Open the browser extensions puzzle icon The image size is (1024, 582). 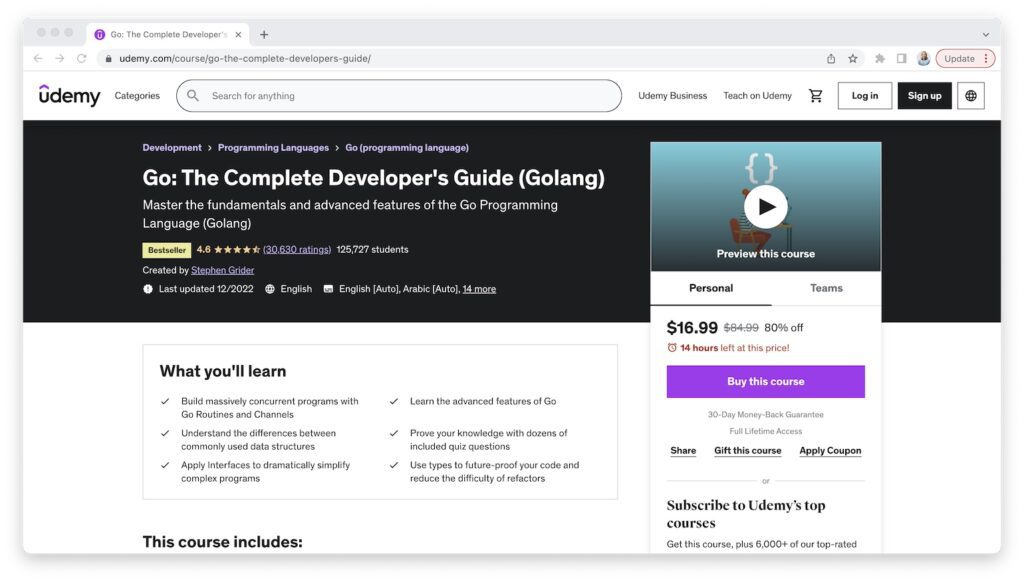coord(880,58)
